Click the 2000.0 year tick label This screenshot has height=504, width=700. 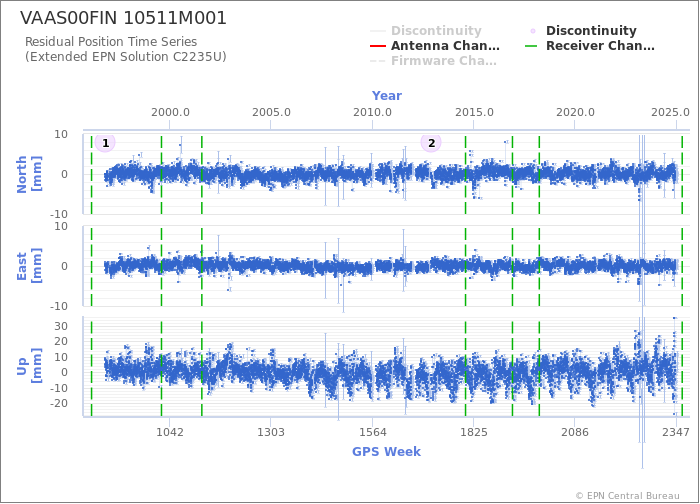[x=170, y=112]
